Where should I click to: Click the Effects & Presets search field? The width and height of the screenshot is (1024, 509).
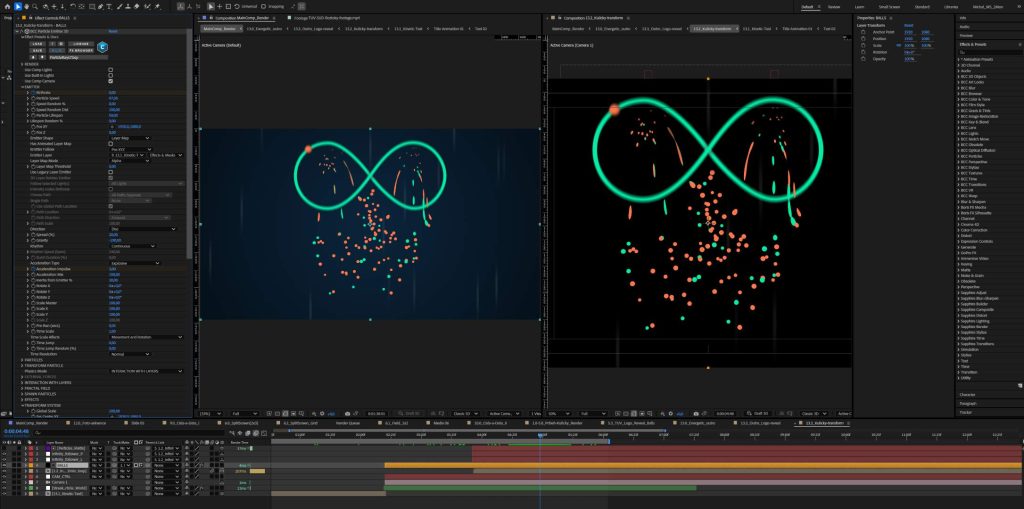tap(990, 51)
